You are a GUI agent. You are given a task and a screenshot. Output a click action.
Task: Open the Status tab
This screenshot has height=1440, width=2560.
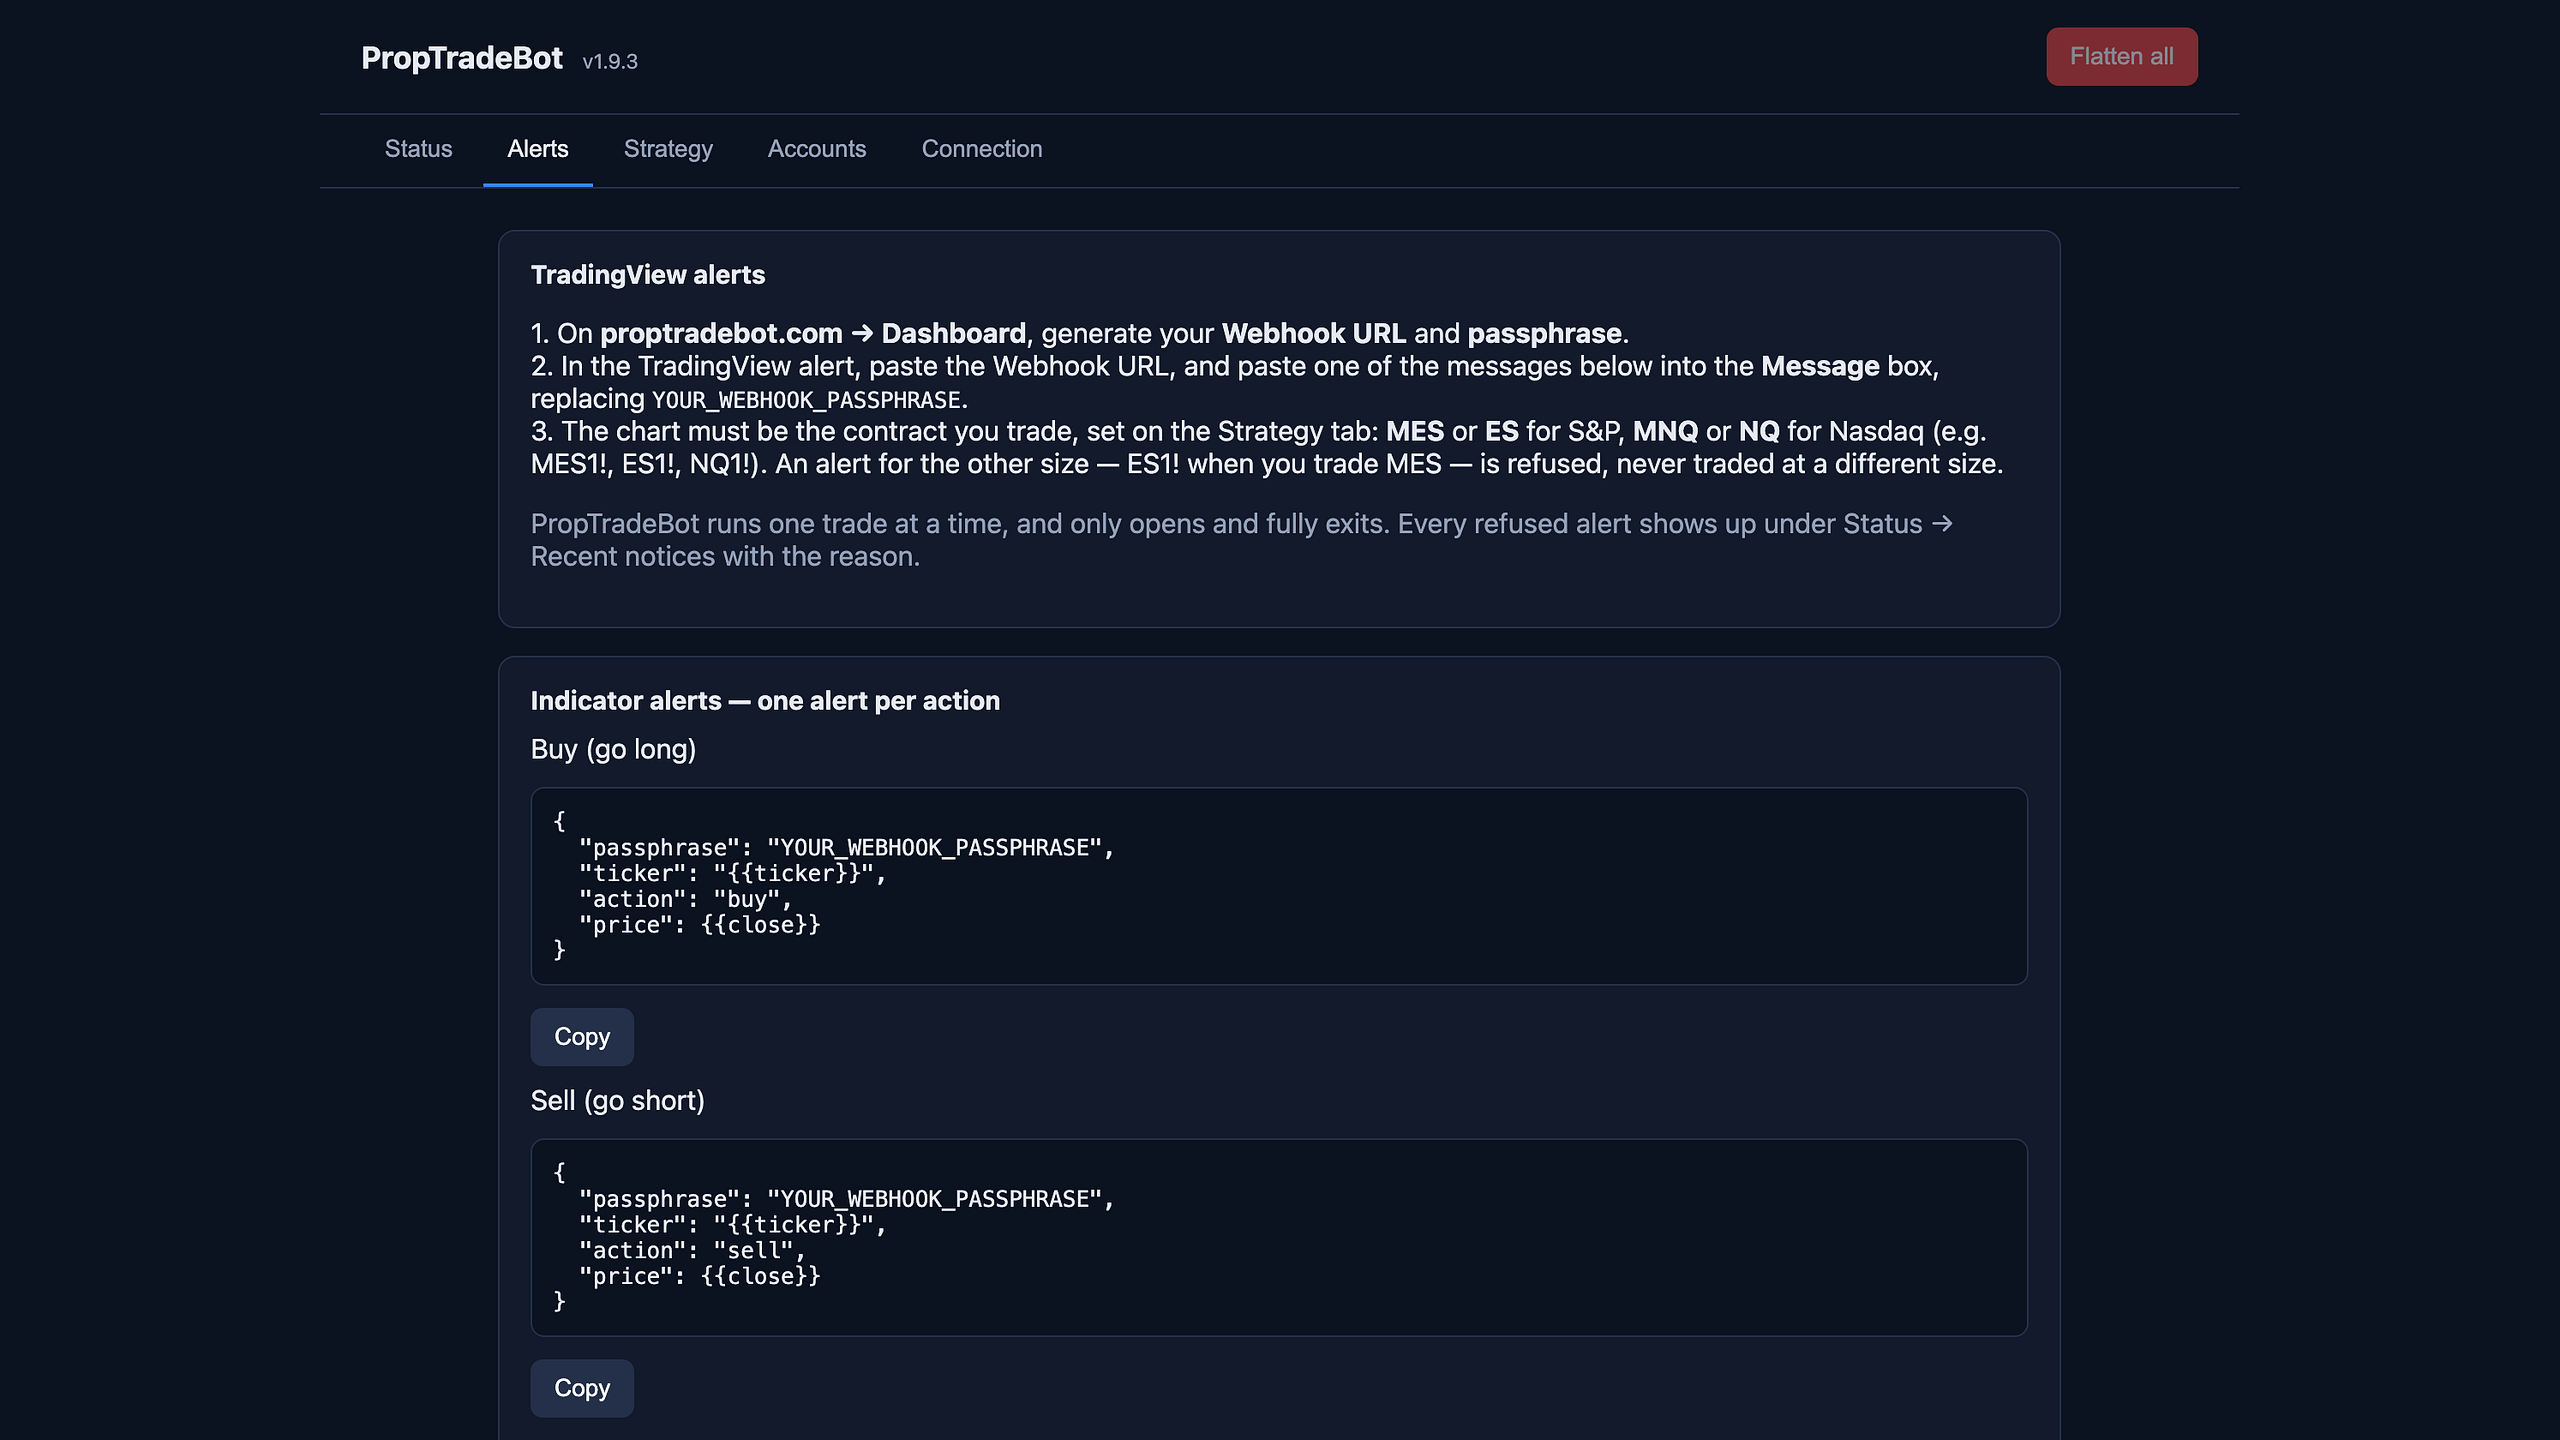[x=418, y=149]
